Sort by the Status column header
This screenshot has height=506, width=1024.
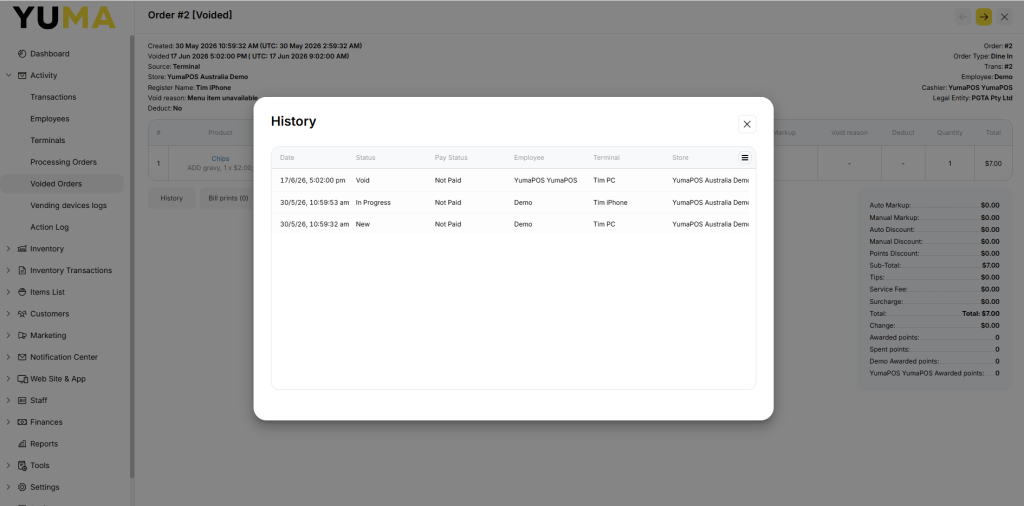[366, 157]
